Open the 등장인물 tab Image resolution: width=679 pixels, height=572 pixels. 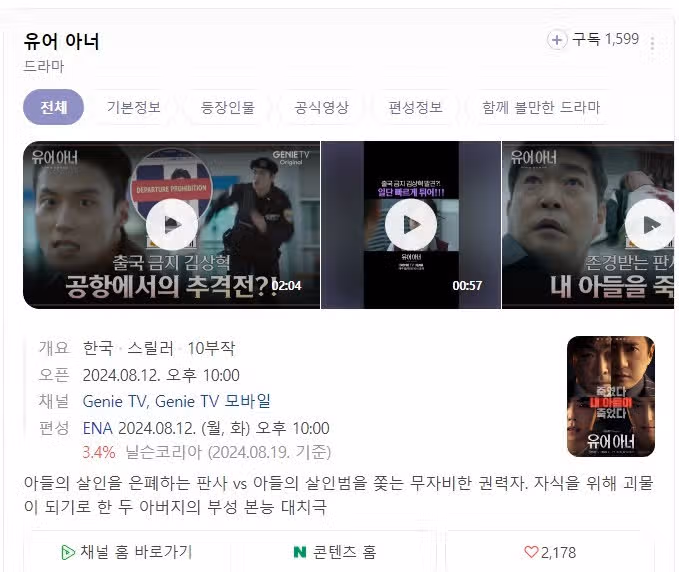[228, 107]
